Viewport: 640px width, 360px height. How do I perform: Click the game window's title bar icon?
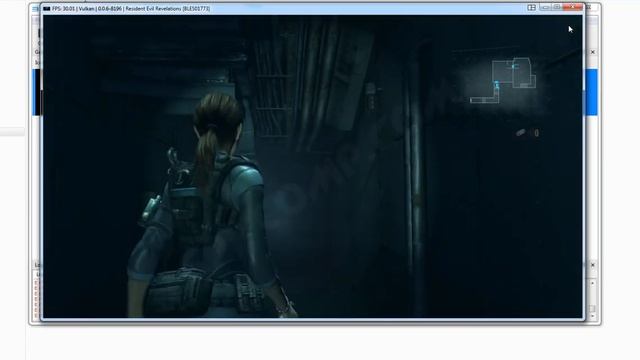[47, 9]
